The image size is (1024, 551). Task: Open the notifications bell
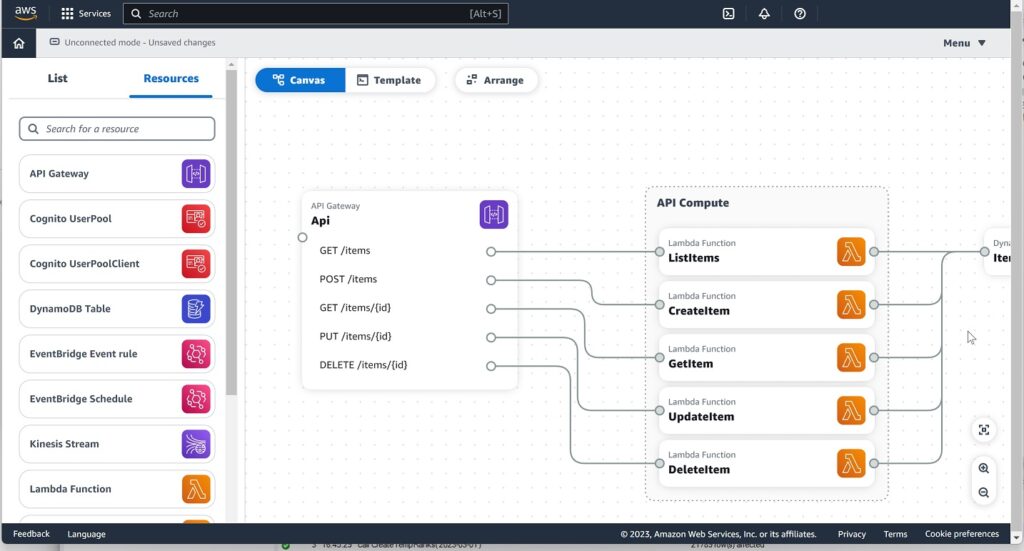coord(764,14)
